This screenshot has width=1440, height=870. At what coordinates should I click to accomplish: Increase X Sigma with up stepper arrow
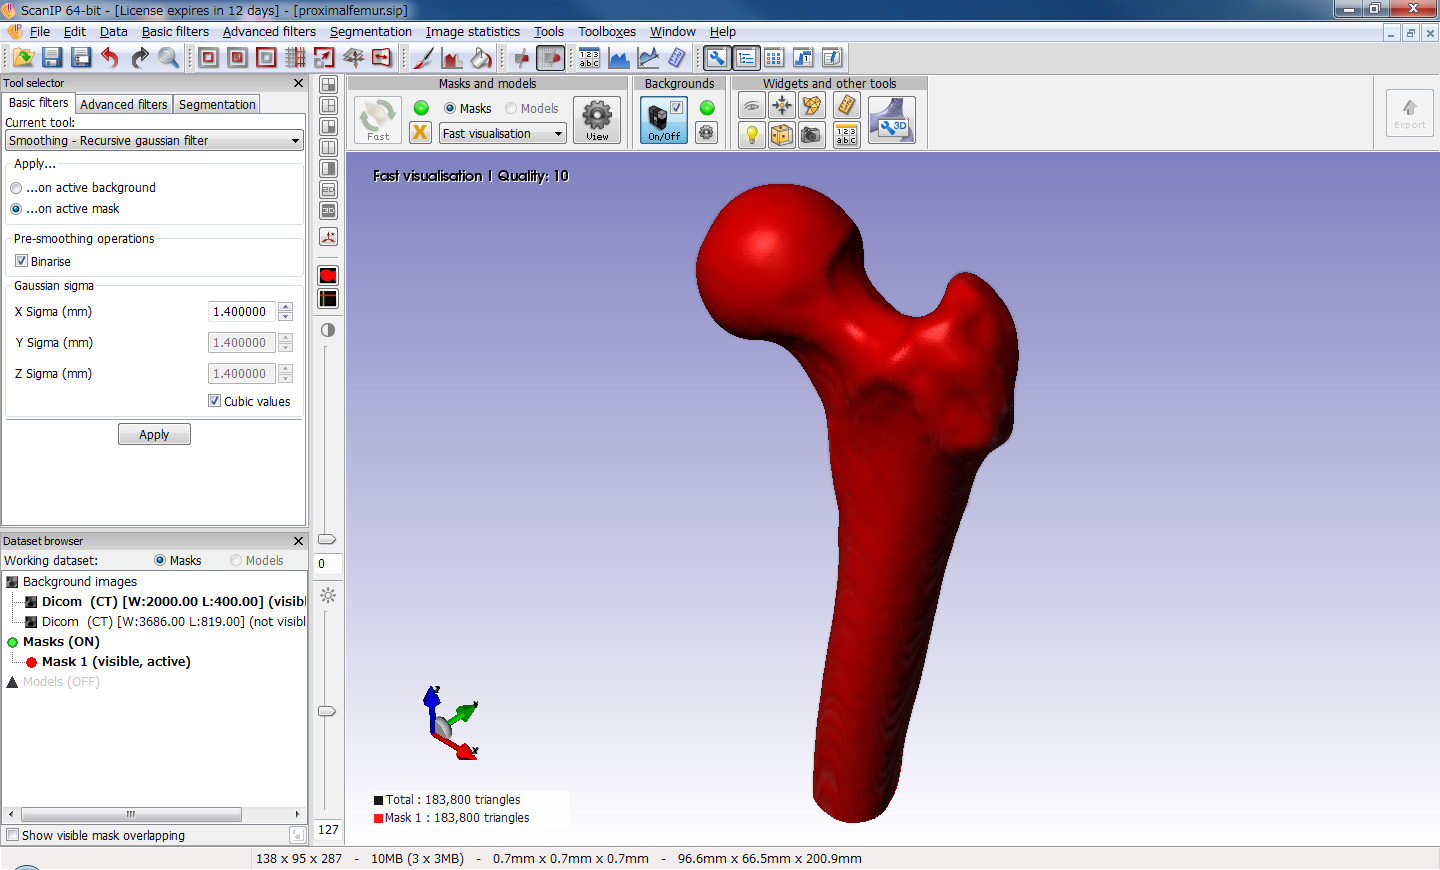[x=286, y=307]
